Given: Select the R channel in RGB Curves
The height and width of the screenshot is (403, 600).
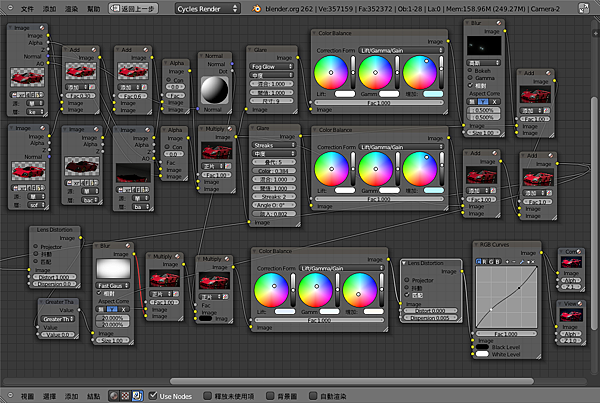Looking at the screenshot, I should (485, 262).
